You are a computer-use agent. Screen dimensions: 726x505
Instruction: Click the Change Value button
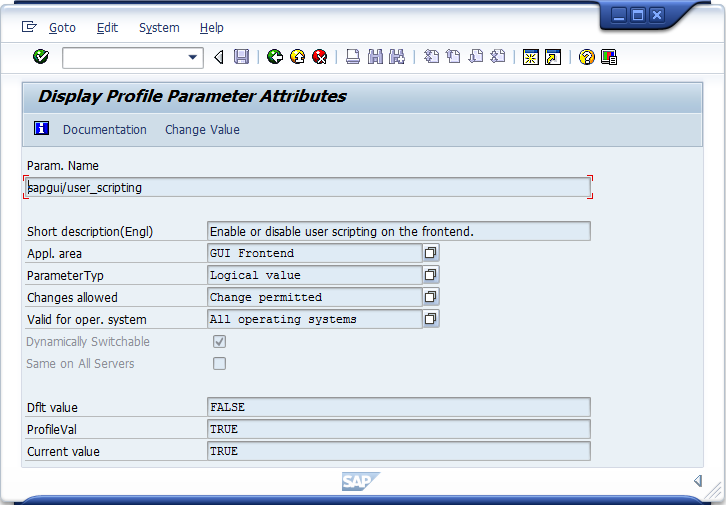[x=202, y=130]
